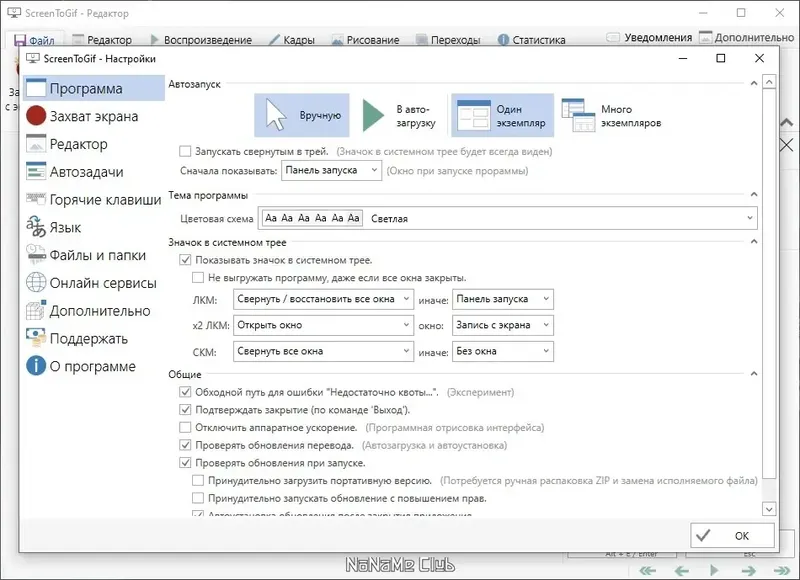Enable Отключить аппаратное ускорение checkbox
800x580 pixels.
(185, 427)
